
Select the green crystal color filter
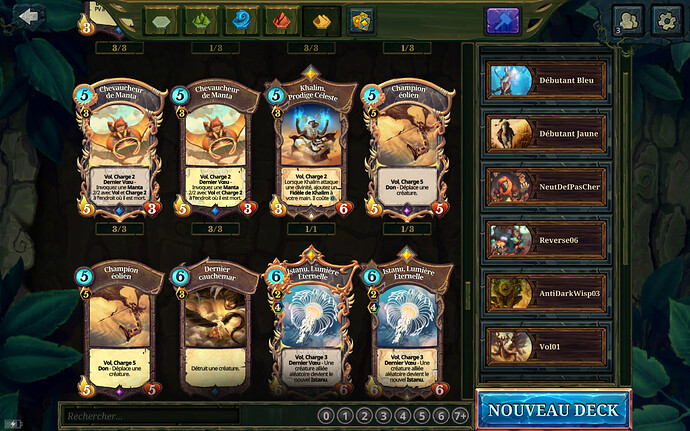[x=201, y=21]
